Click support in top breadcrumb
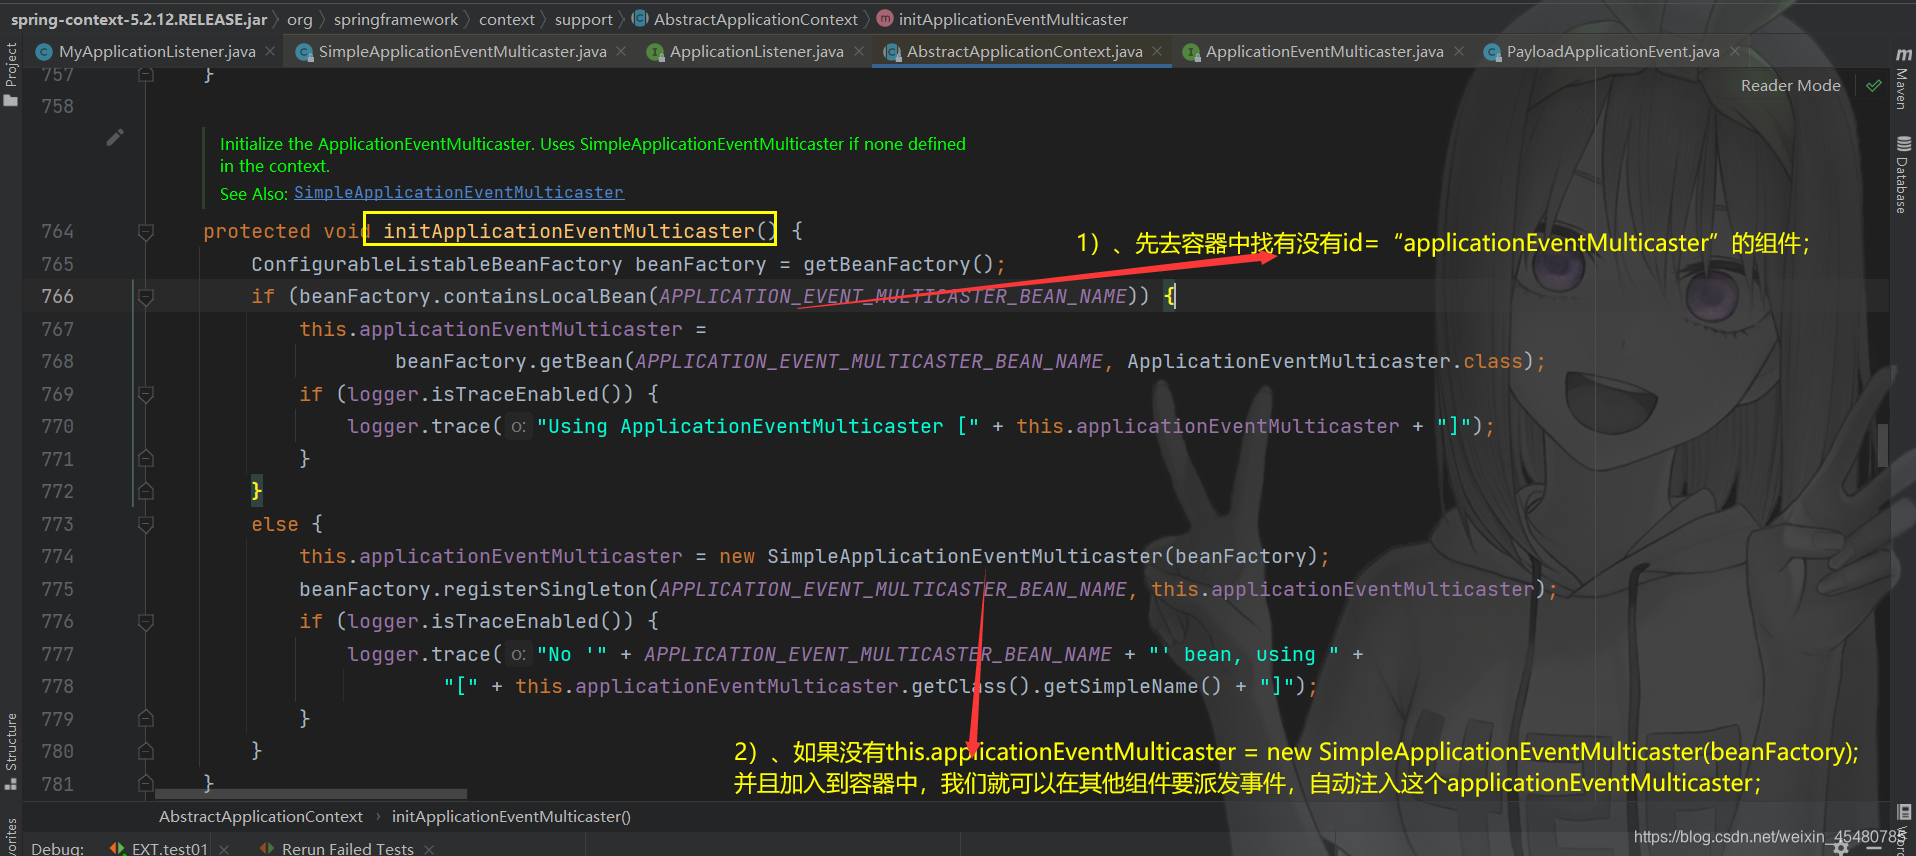 click(583, 19)
